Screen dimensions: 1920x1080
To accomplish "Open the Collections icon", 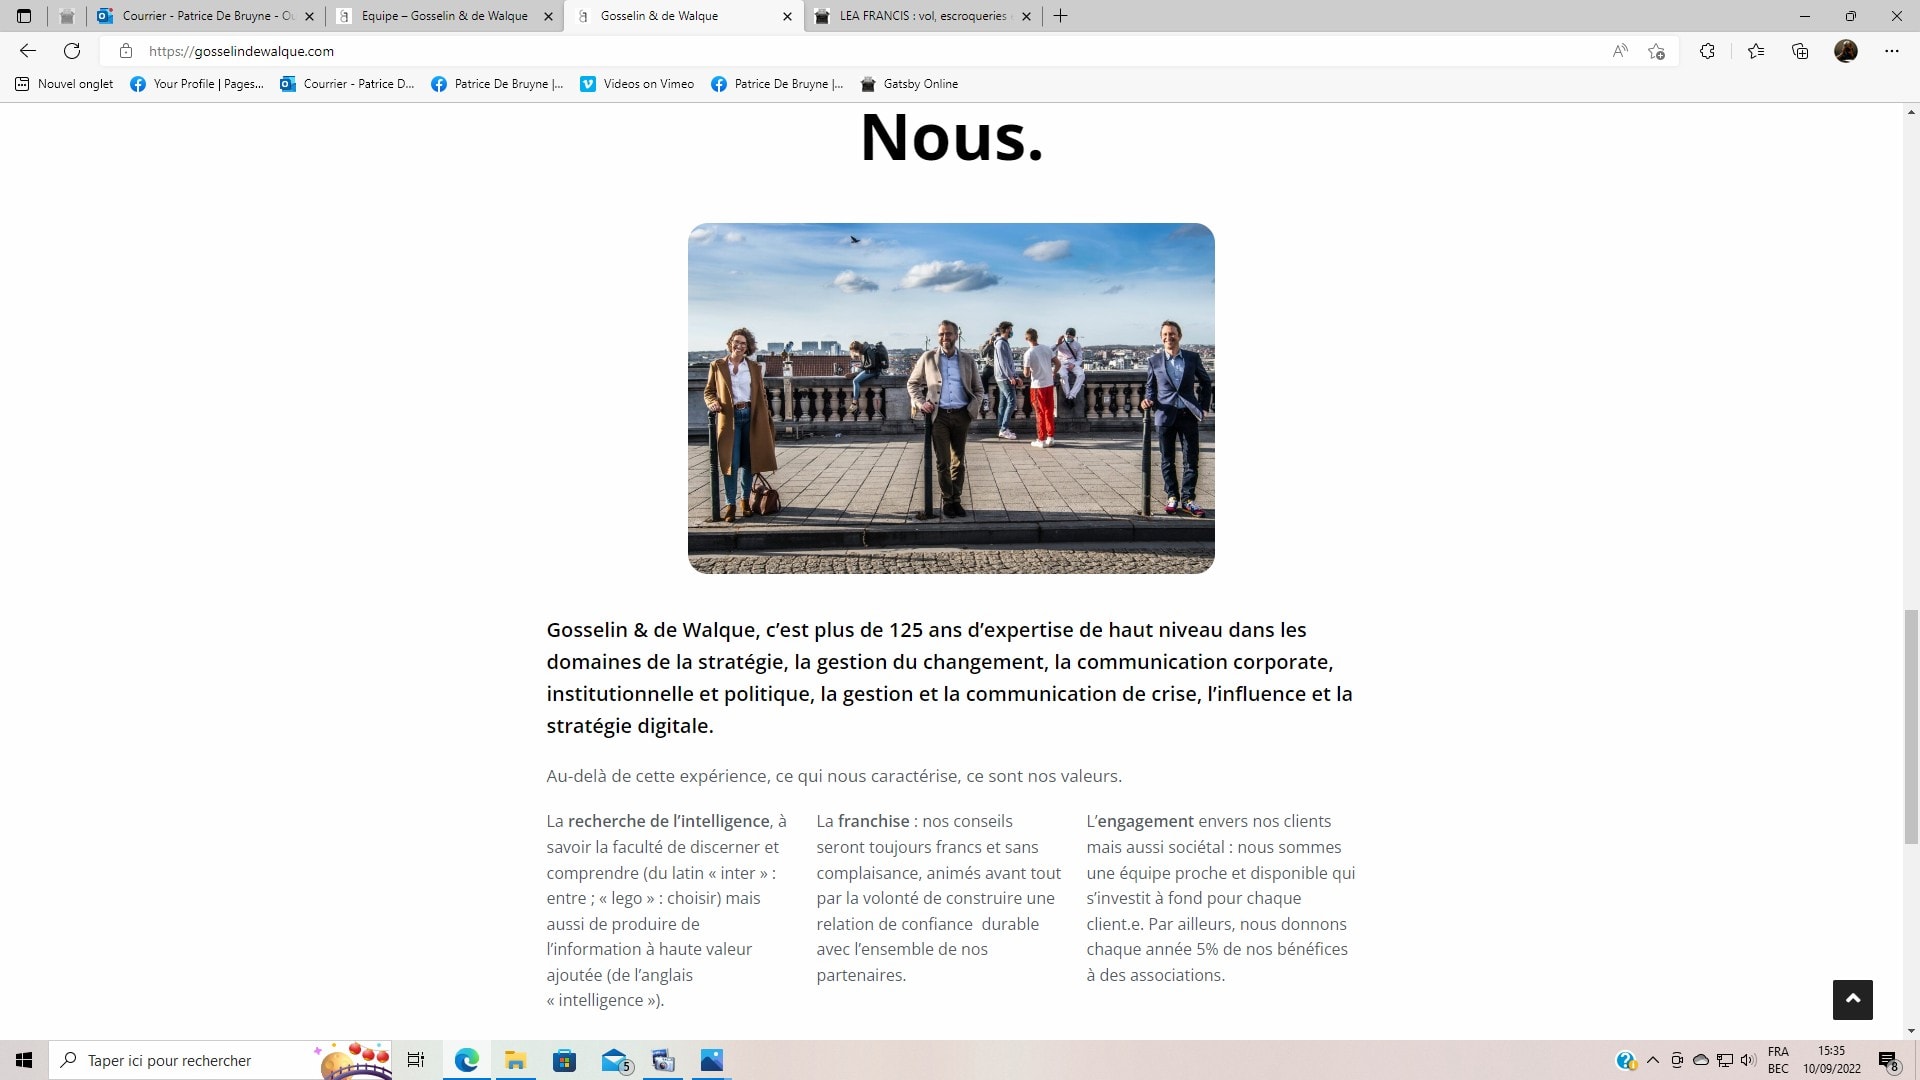I will [x=1800, y=51].
